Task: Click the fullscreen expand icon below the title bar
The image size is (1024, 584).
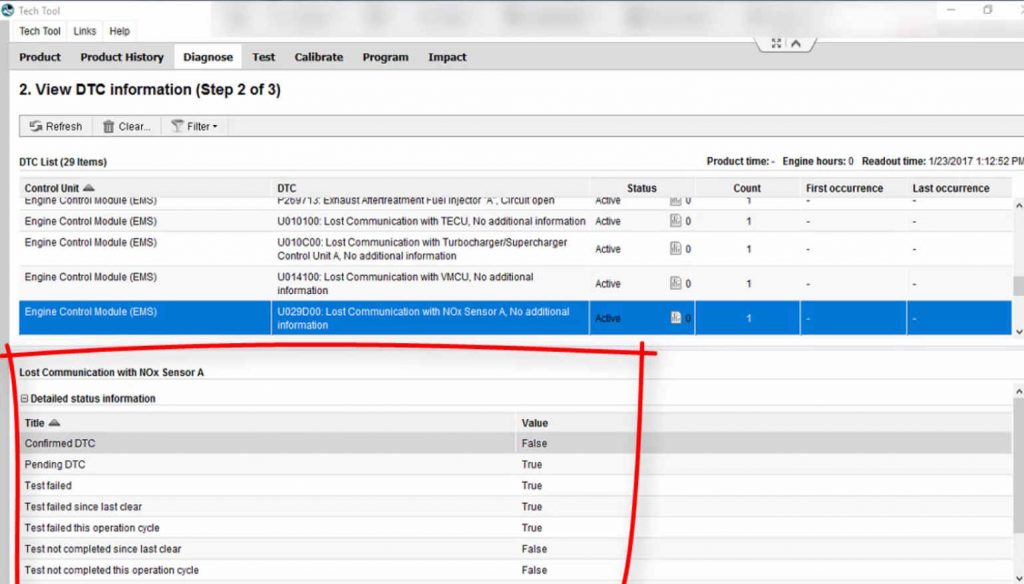Action: pos(777,44)
